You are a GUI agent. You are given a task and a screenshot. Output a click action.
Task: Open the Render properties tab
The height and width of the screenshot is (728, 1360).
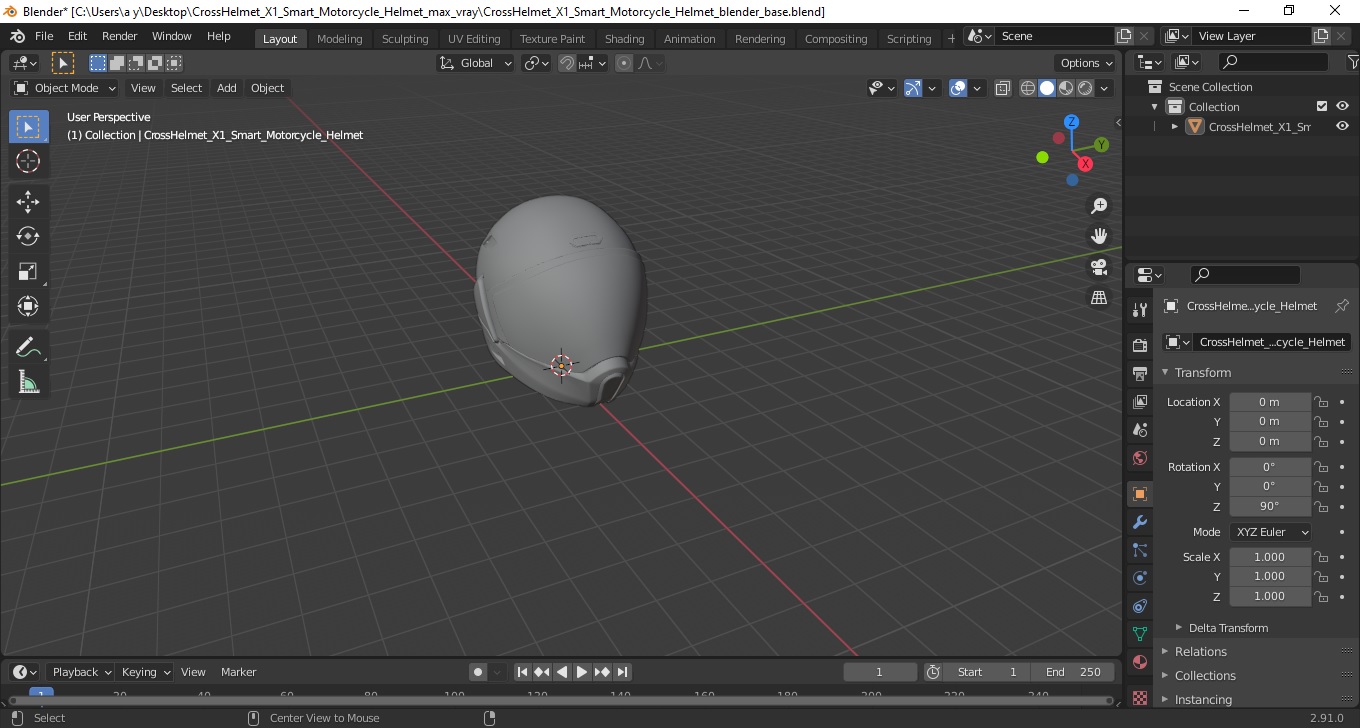click(1139, 346)
